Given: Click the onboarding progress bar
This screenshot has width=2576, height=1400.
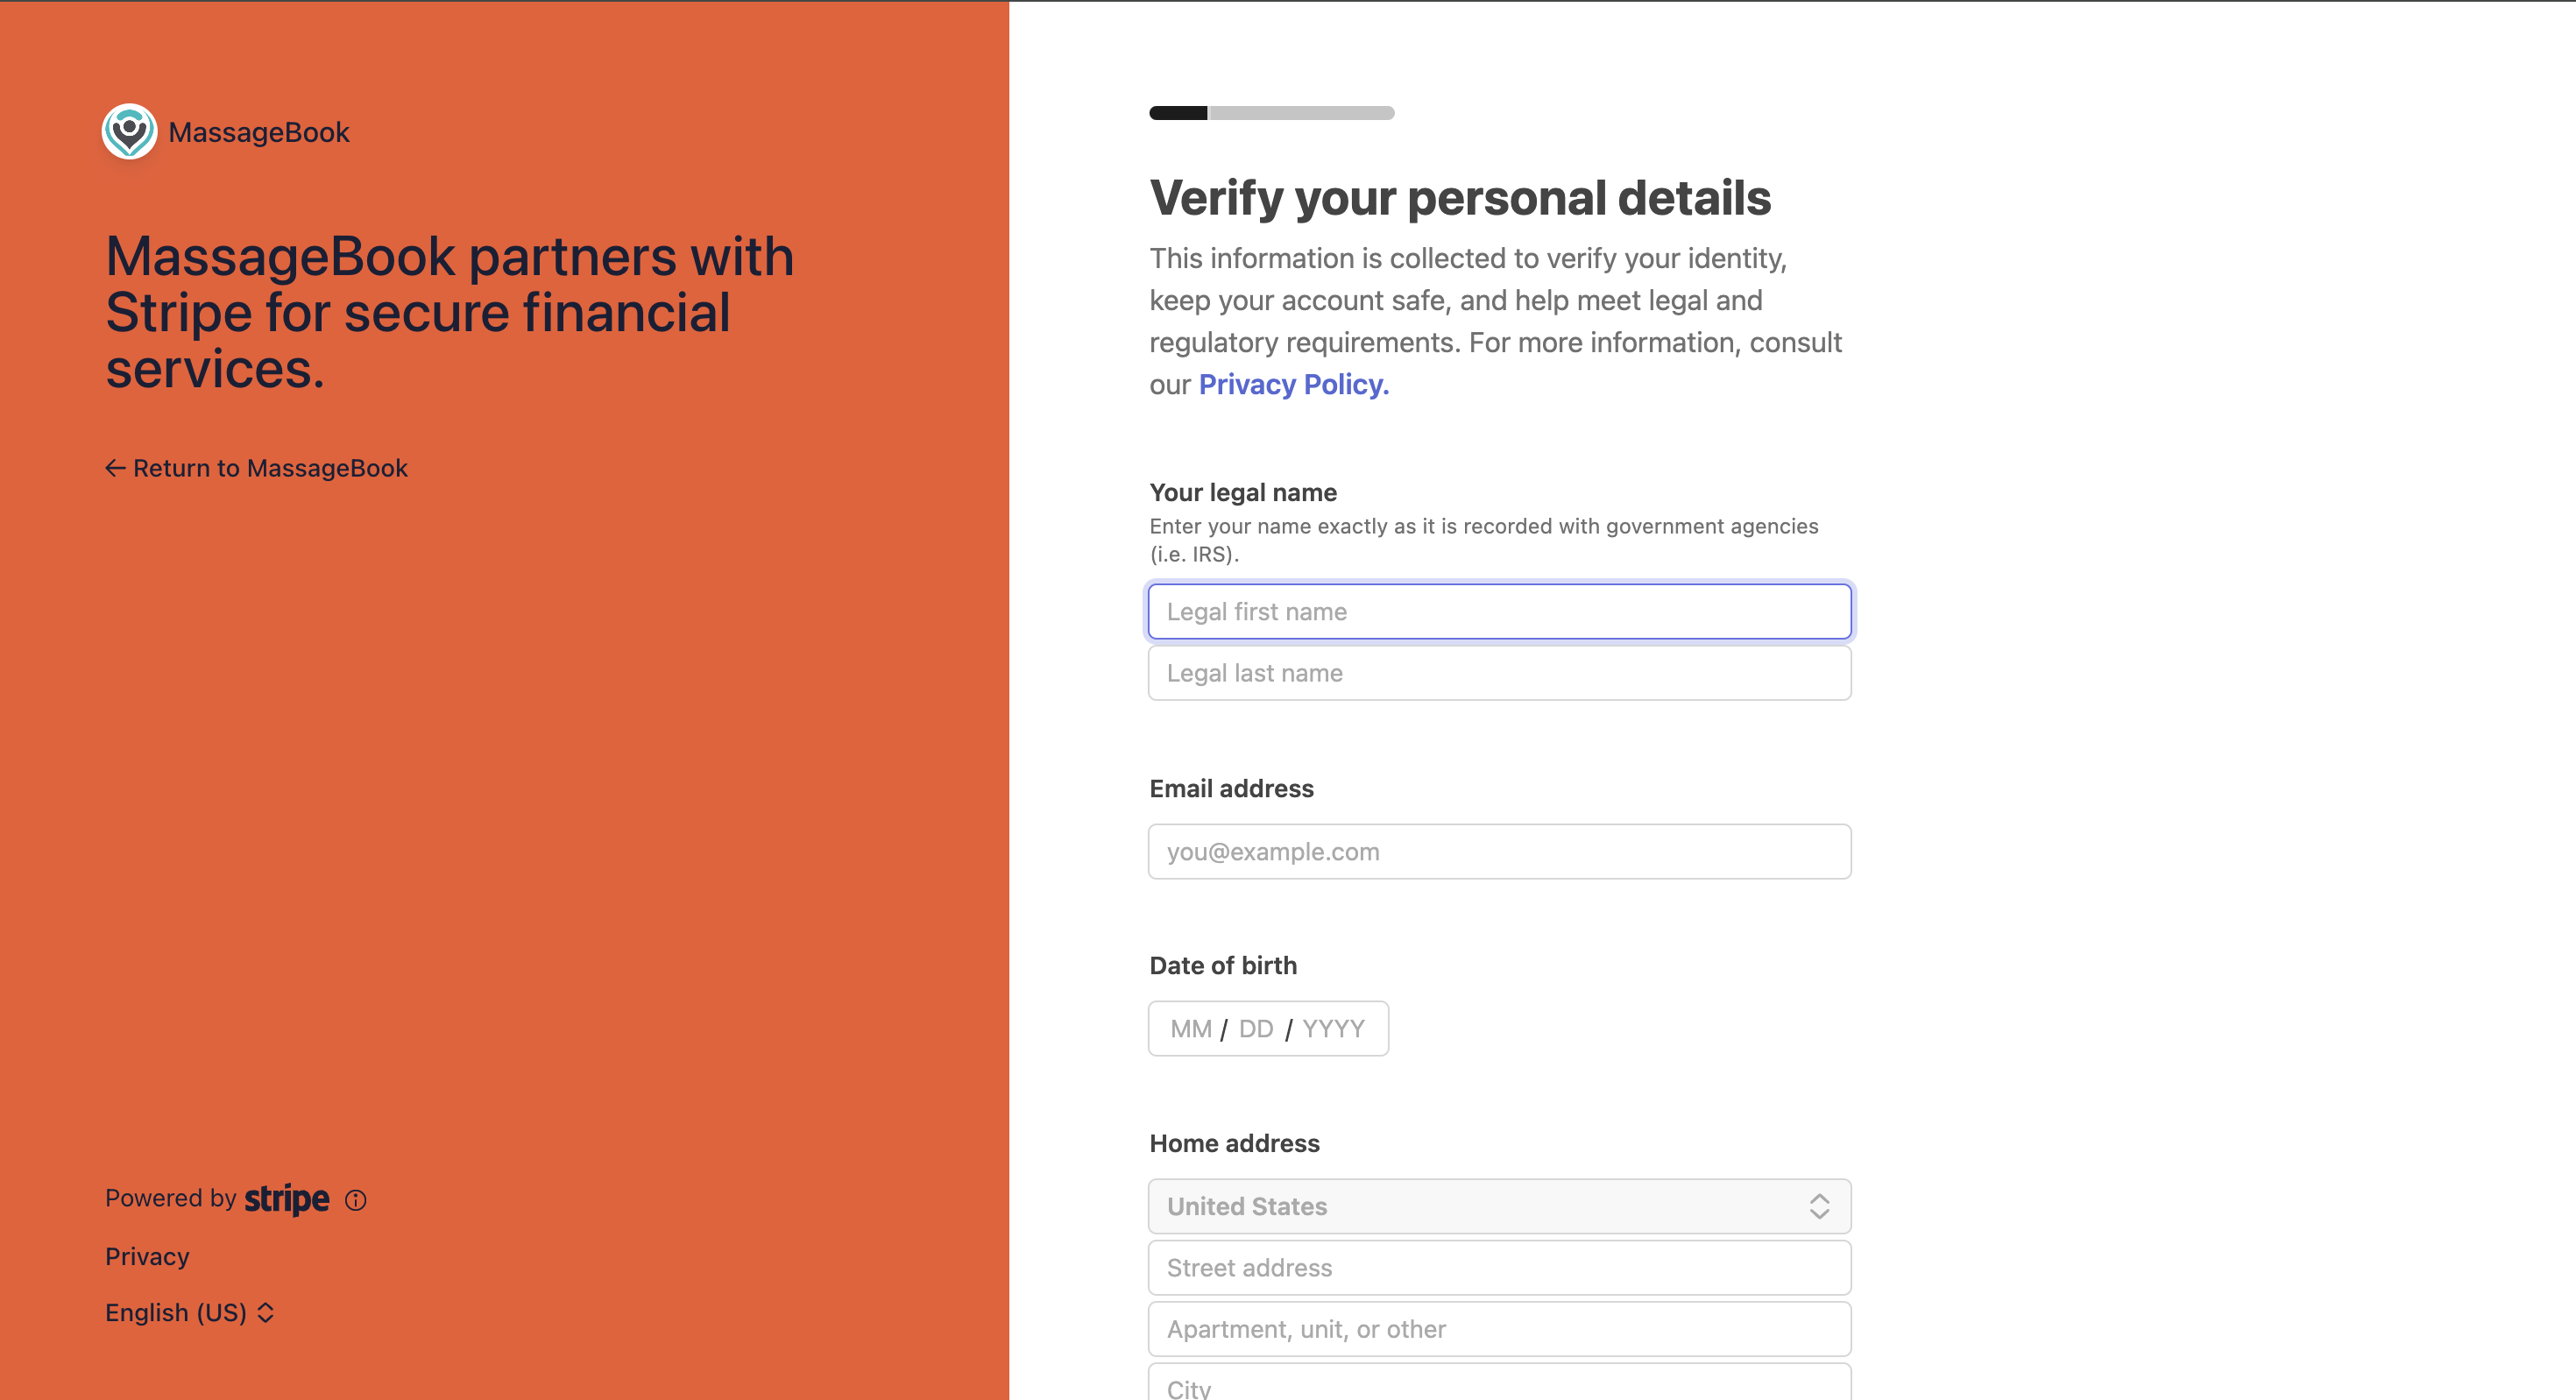Looking at the screenshot, I should (1271, 113).
